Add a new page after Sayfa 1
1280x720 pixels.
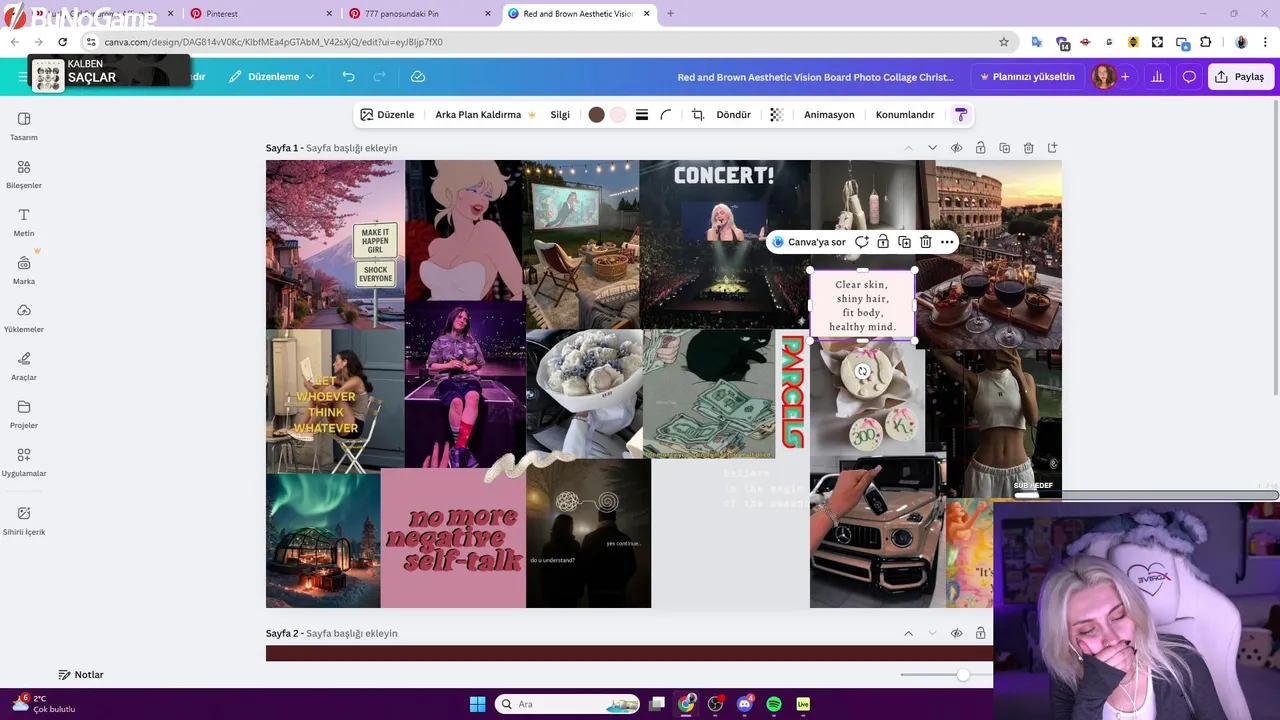click(1052, 148)
